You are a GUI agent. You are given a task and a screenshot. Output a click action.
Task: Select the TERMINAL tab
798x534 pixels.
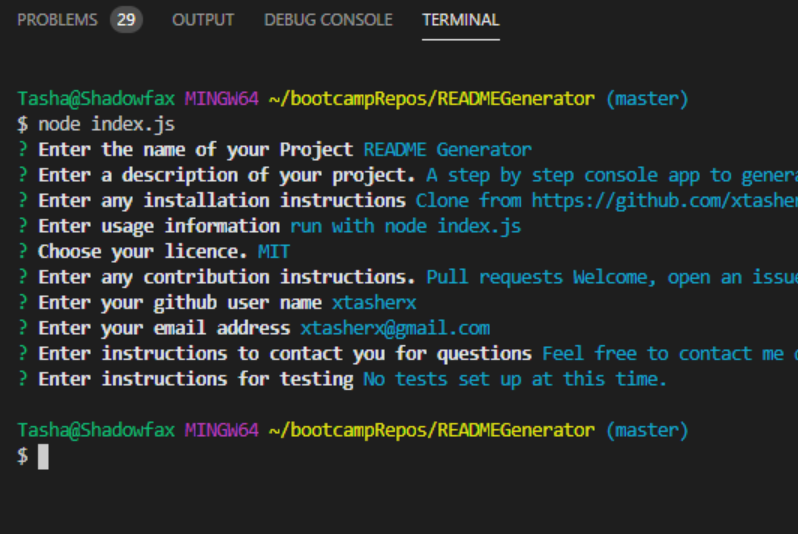pos(460,20)
